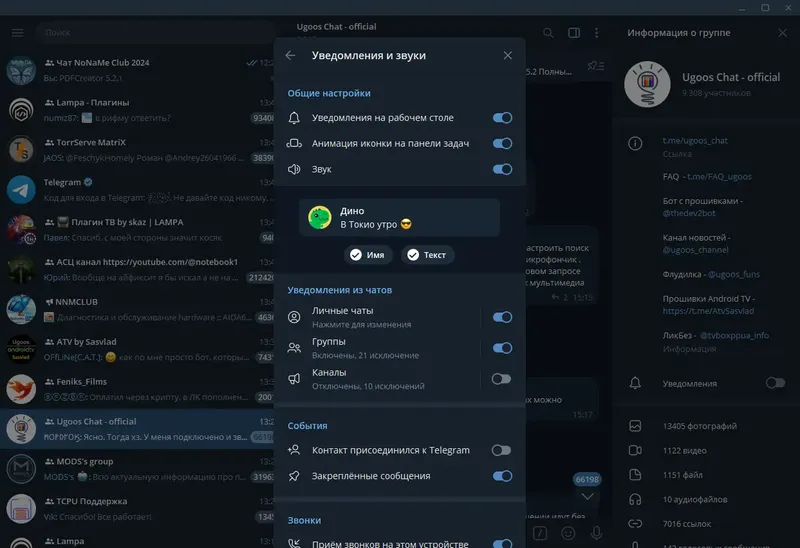Click the group icon beside Группы

tap(294, 348)
